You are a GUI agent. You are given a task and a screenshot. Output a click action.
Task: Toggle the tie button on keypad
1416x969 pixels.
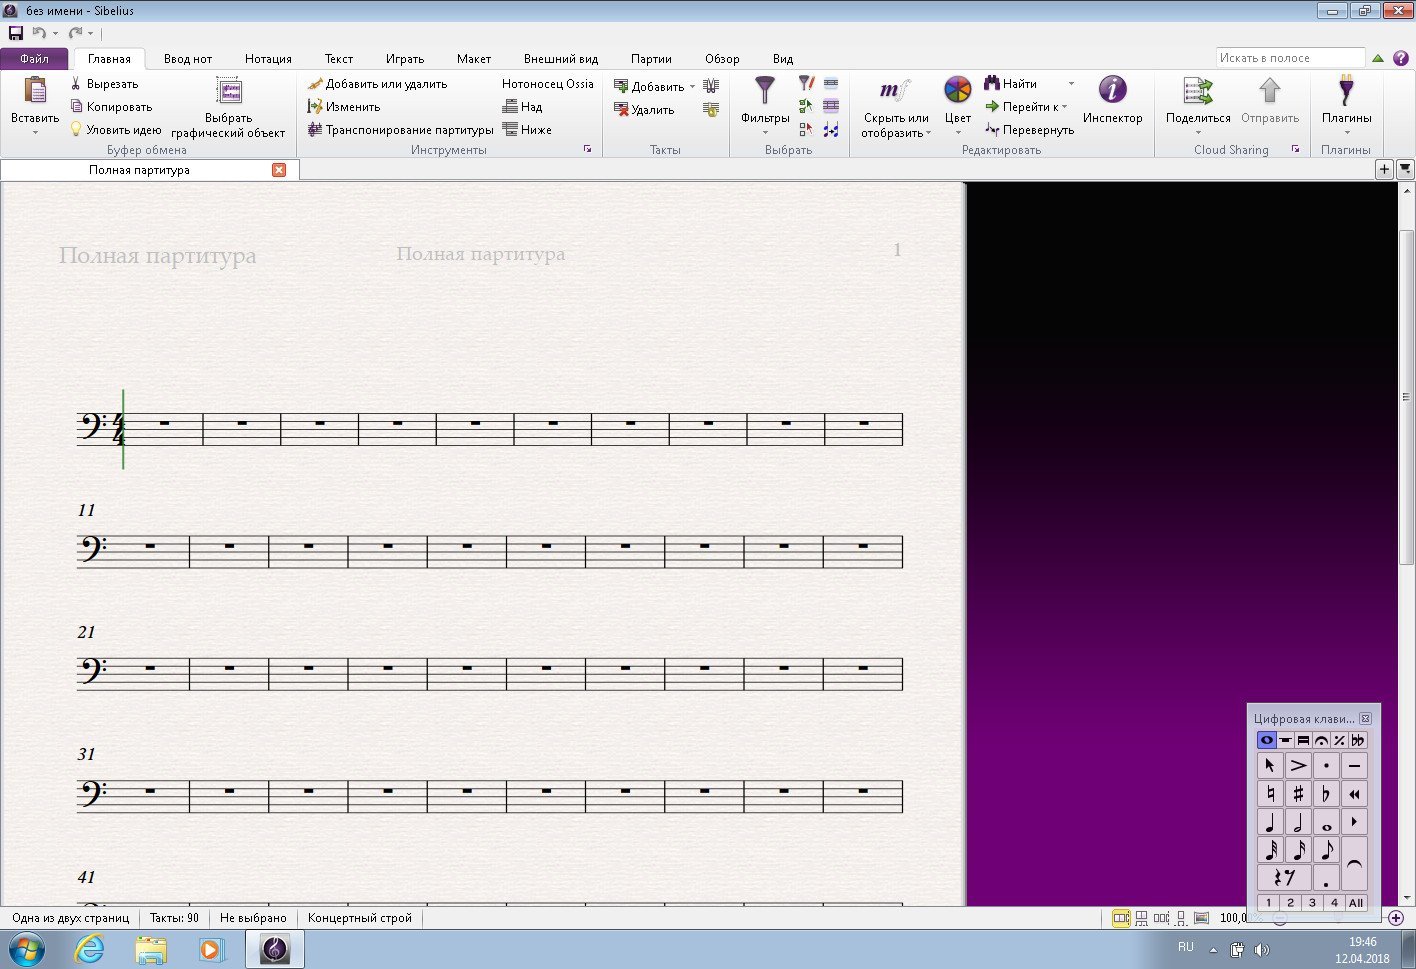coord(1354,864)
